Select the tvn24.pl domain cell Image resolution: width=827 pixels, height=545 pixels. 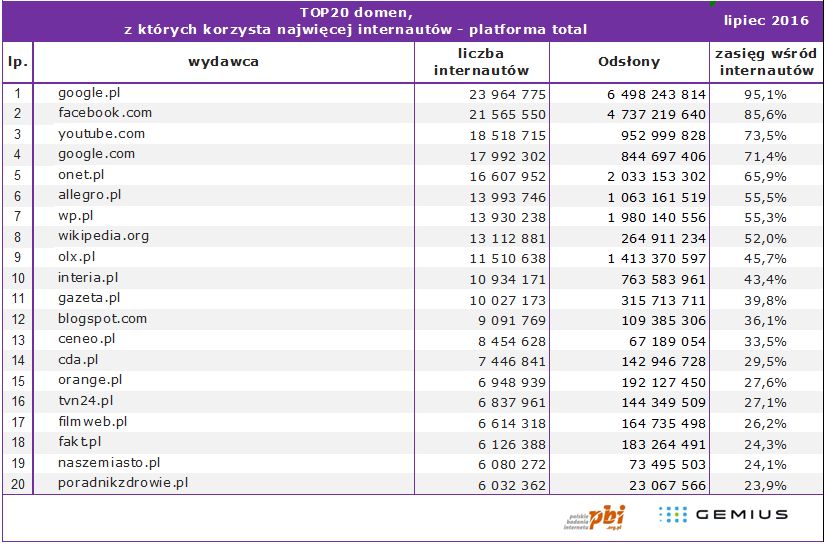pos(86,401)
